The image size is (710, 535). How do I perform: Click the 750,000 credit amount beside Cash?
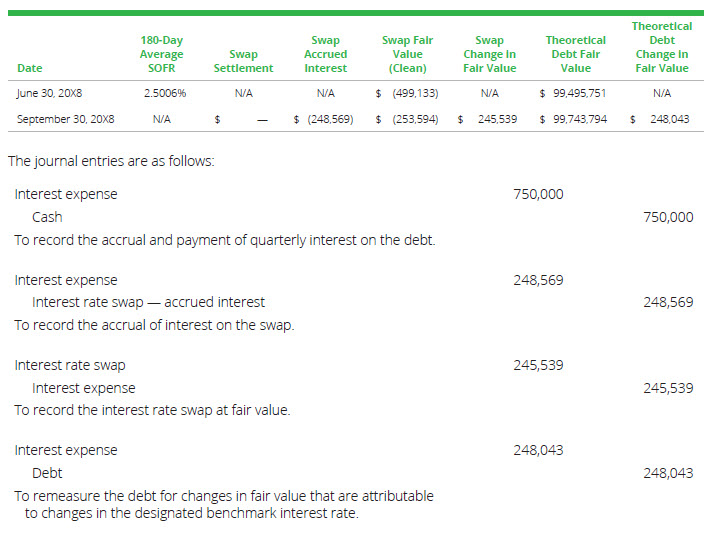point(668,217)
